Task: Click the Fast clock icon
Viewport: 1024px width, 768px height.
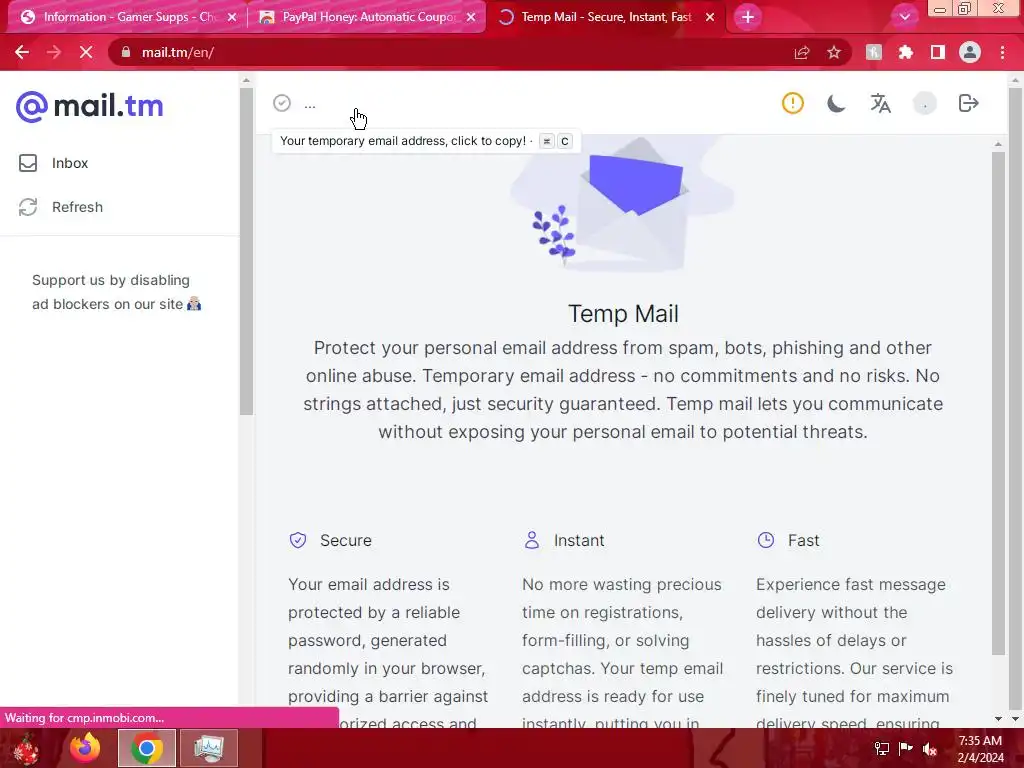Action: (765, 540)
